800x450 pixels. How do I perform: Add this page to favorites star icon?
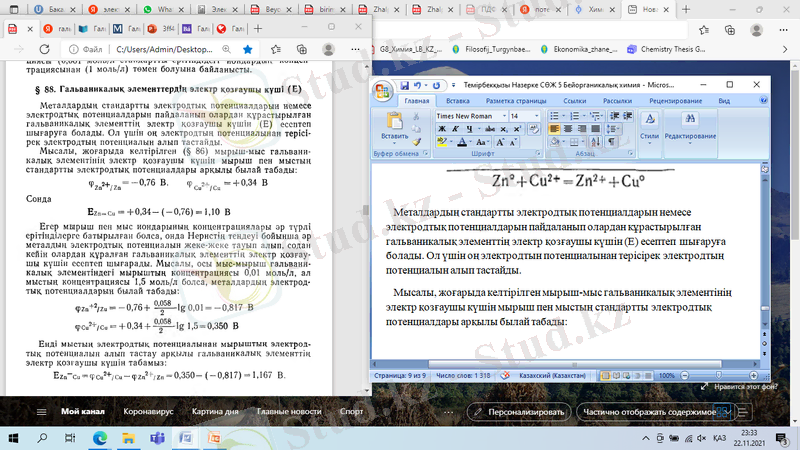(247, 47)
